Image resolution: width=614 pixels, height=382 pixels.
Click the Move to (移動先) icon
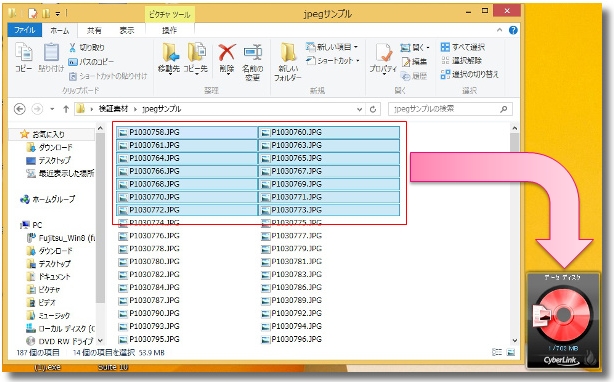point(169,58)
